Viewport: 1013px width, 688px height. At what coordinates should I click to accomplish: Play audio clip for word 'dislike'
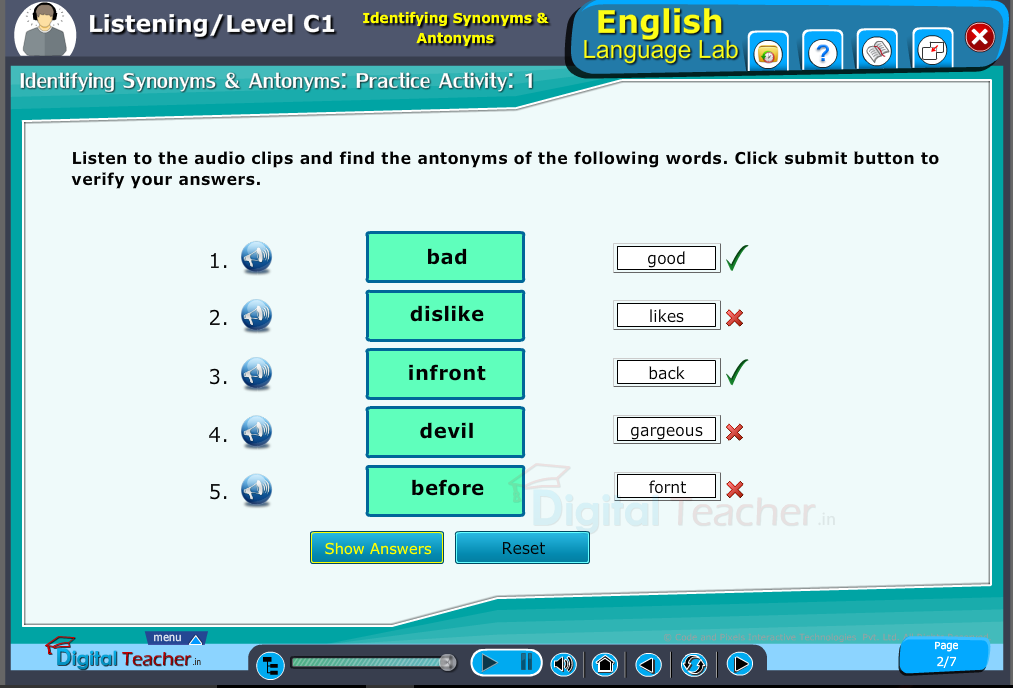click(x=256, y=316)
